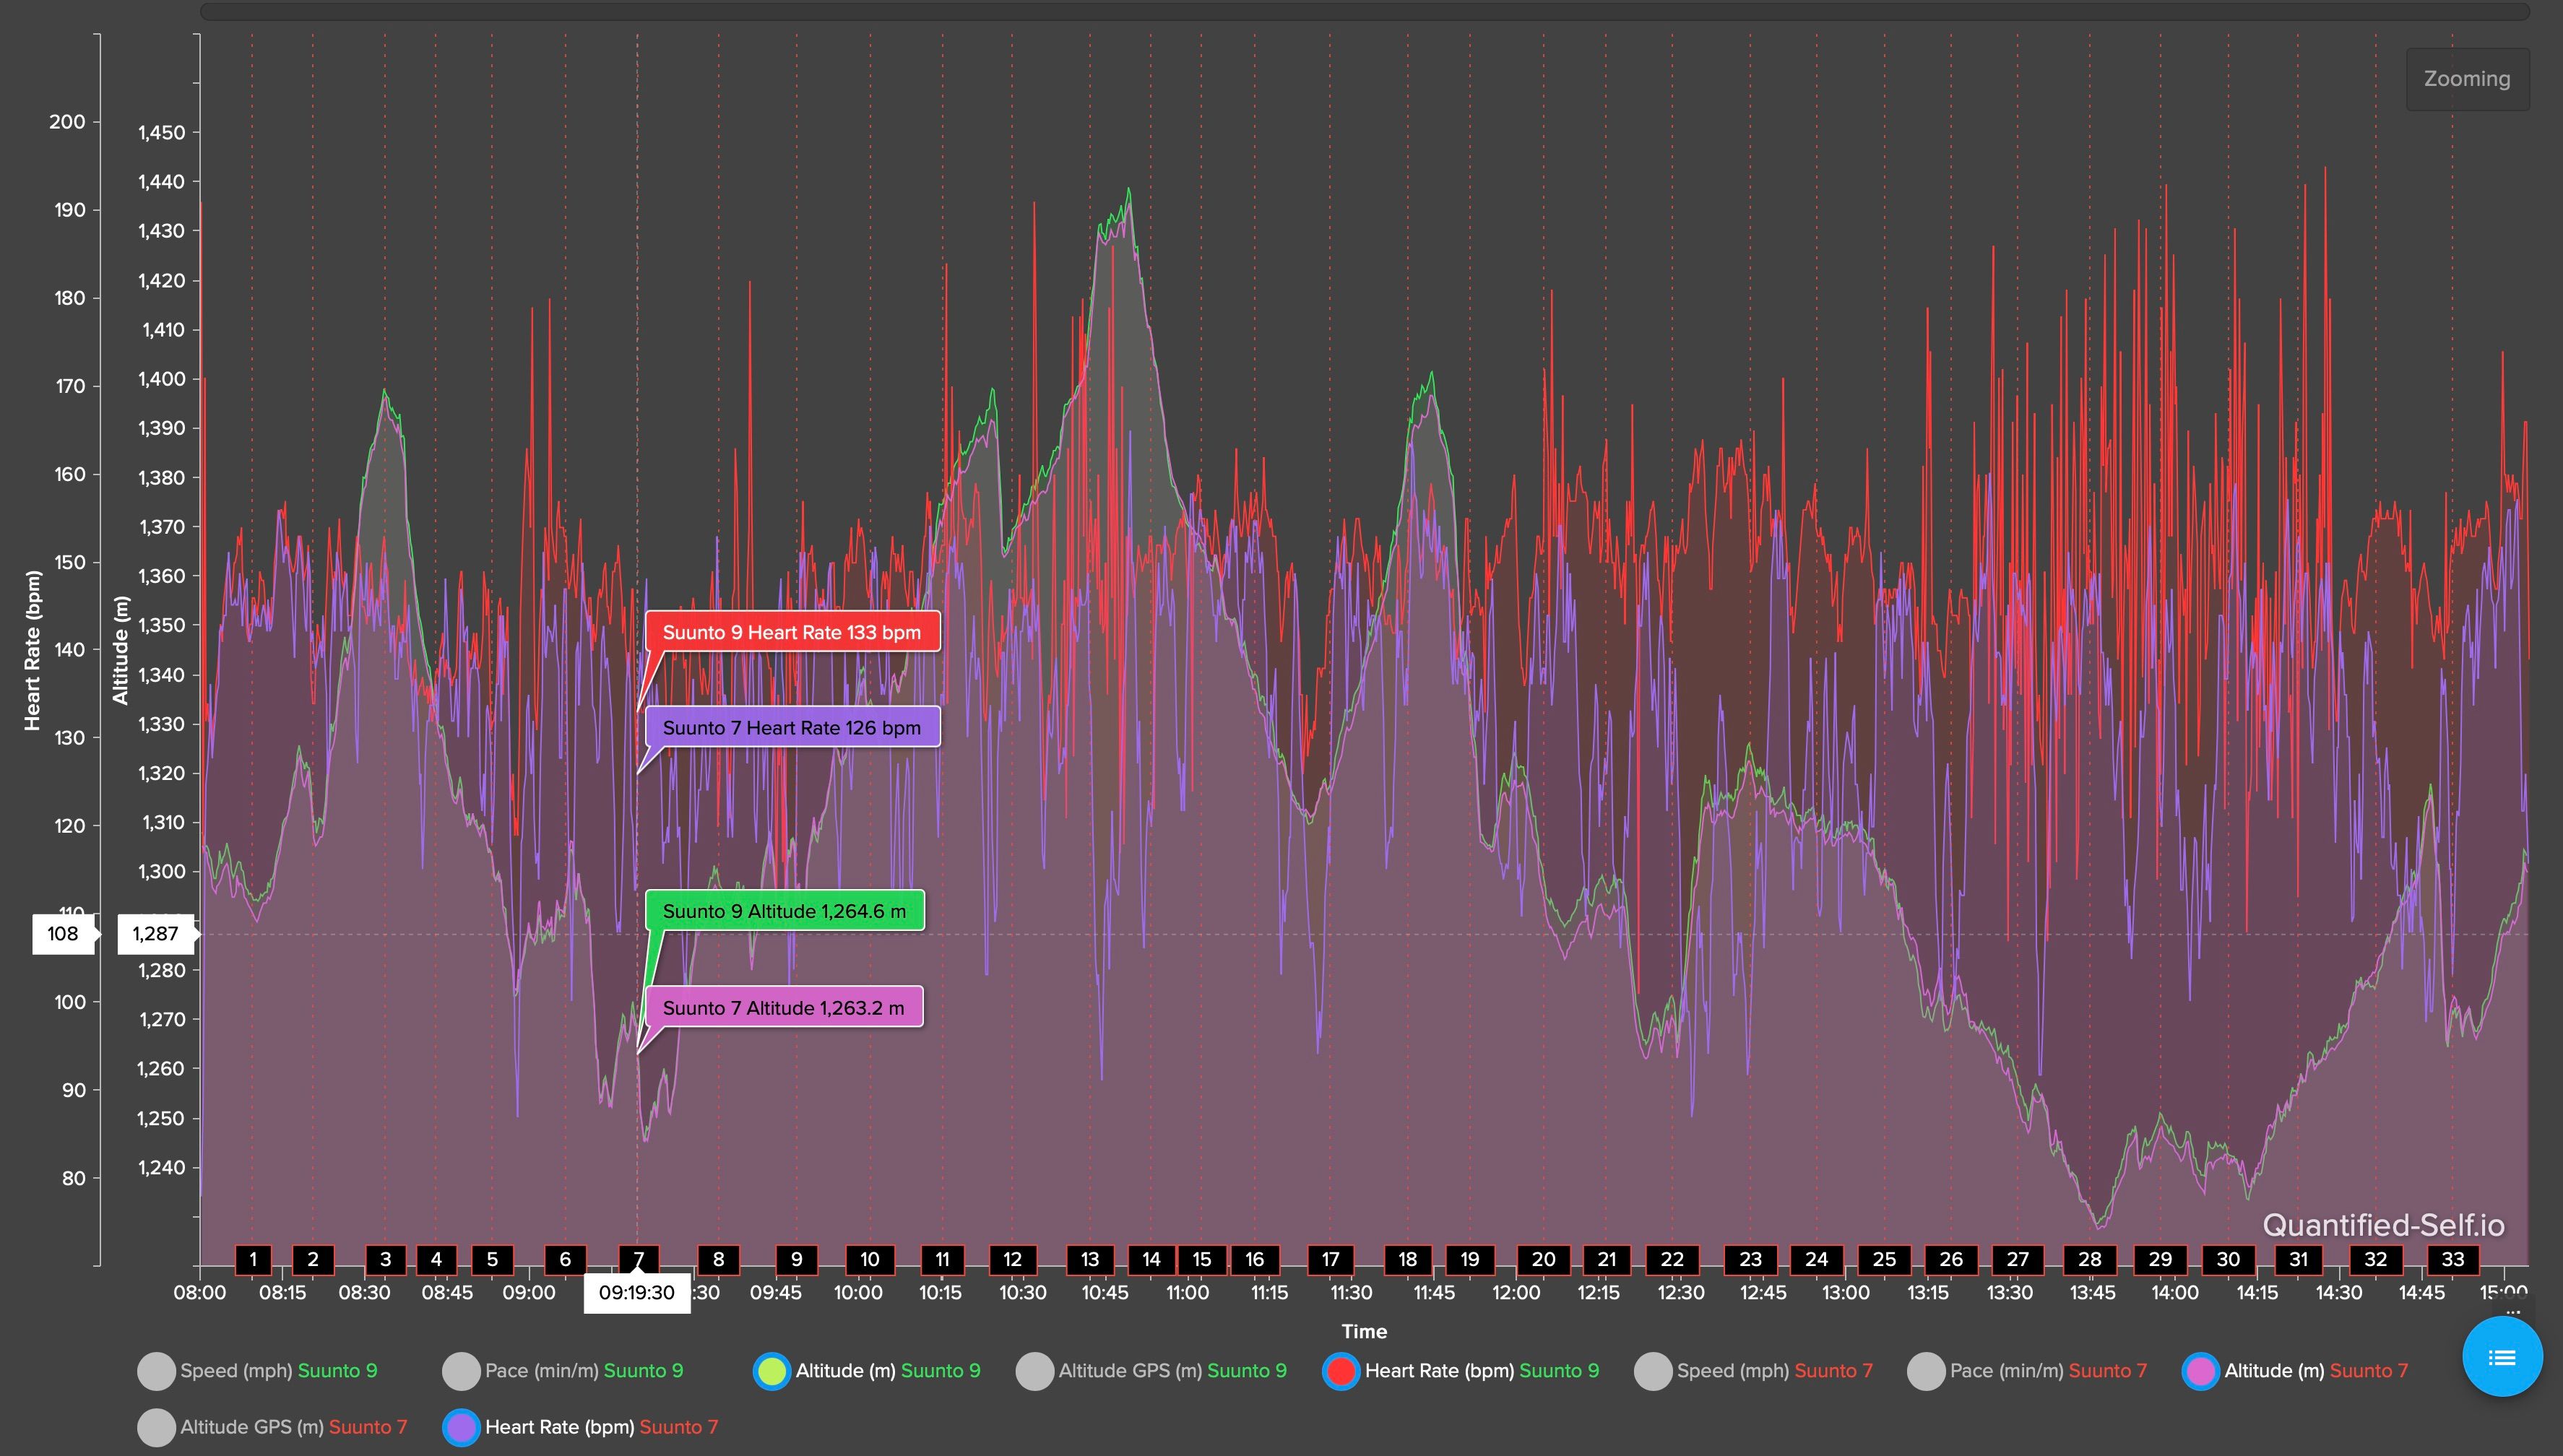Select lap marker 19

[1470, 1260]
